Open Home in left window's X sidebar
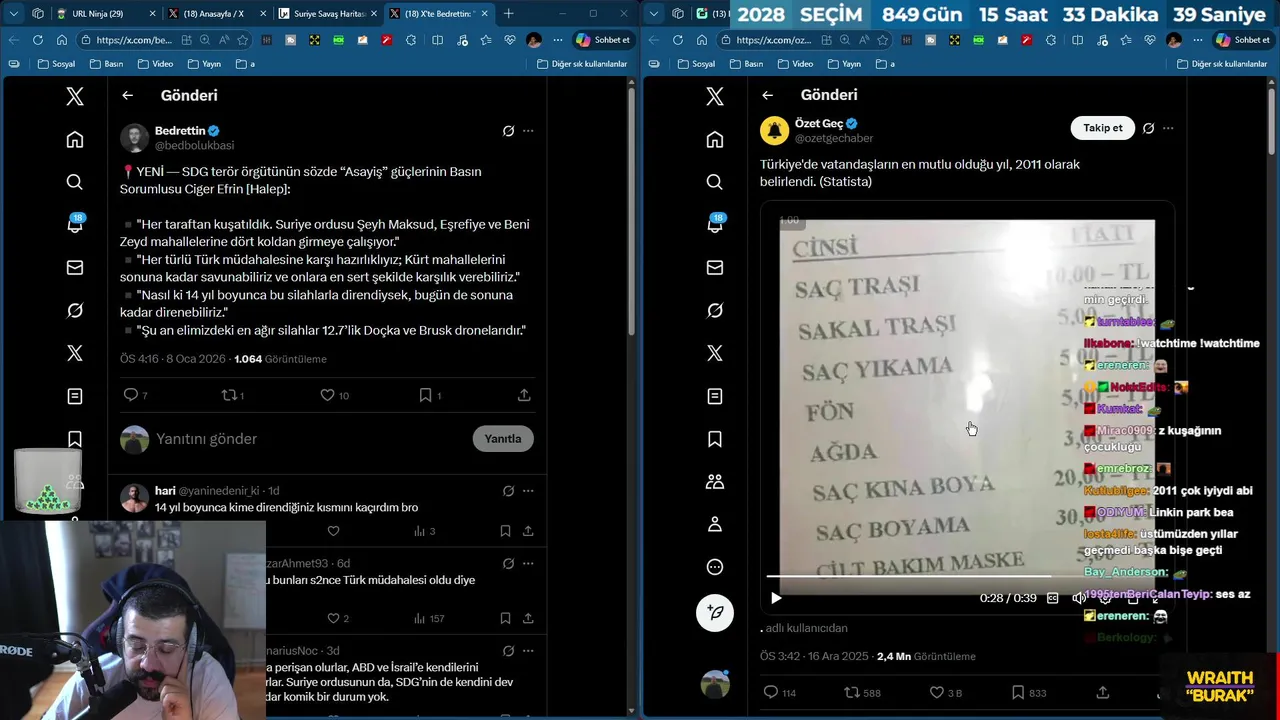This screenshot has width=1280, height=720. click(x=75, y=140)
